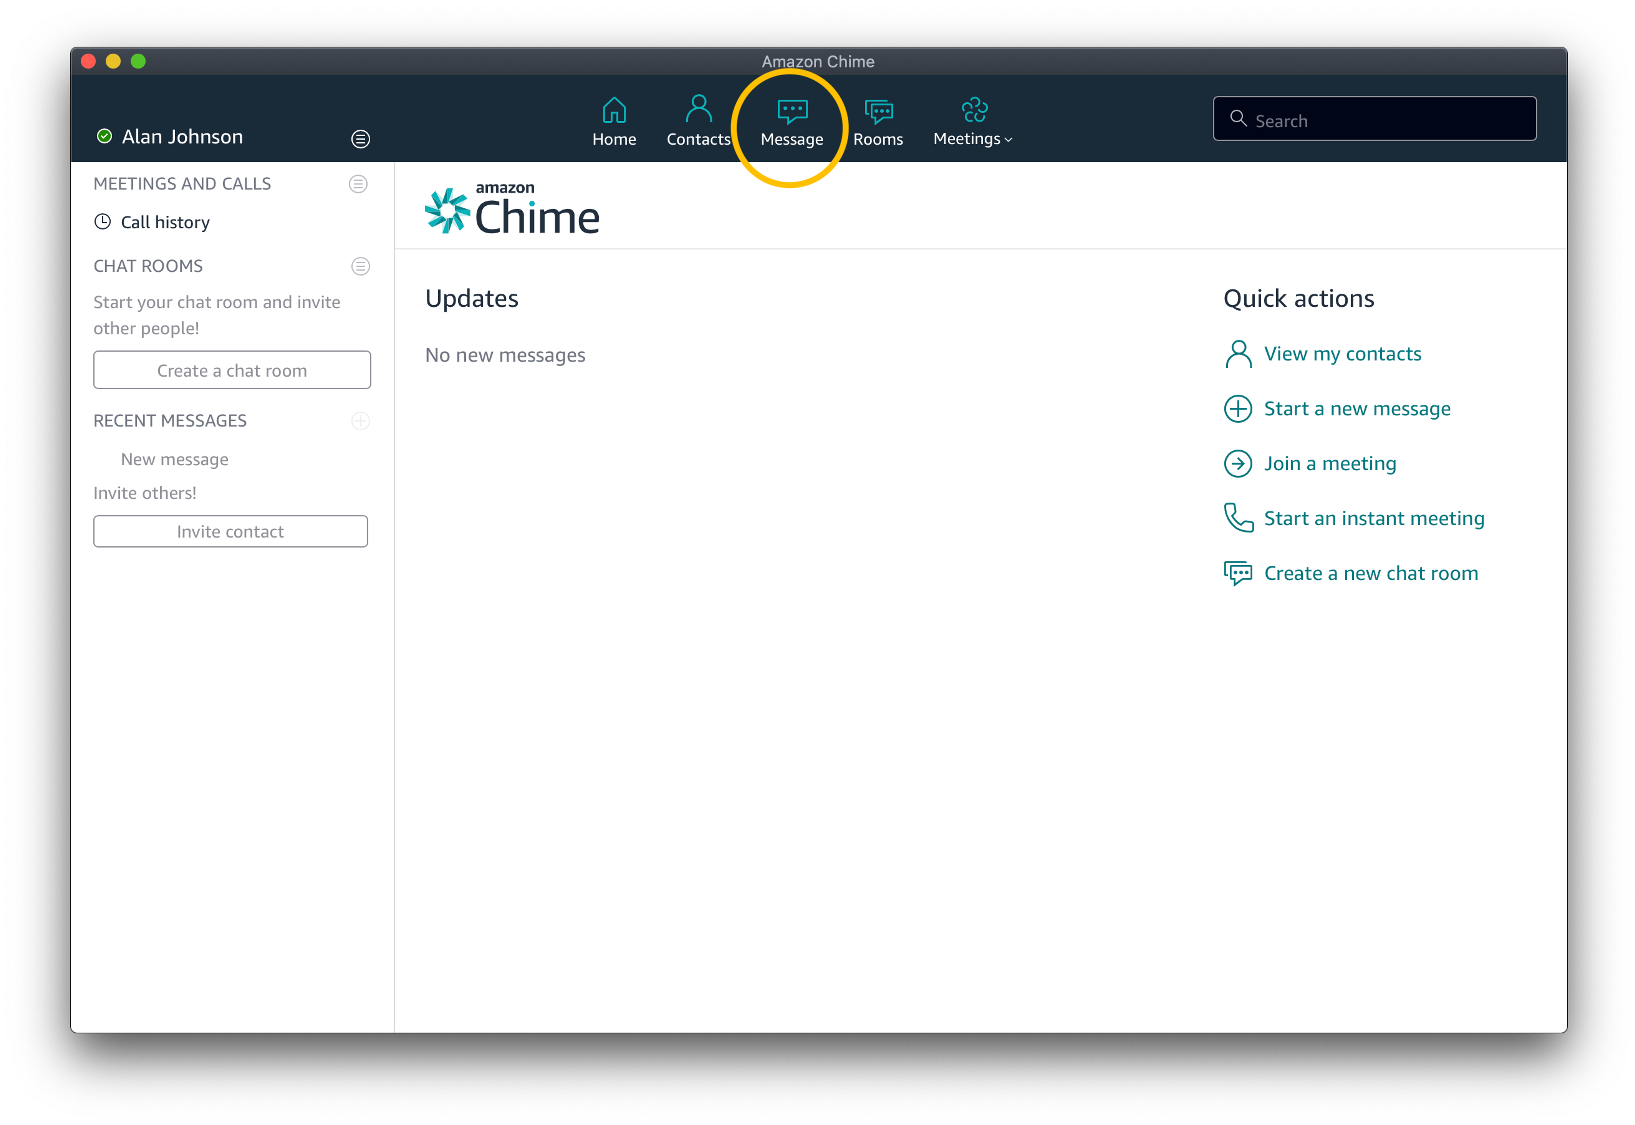Open menu beside Alan Johnson's name
The height and width of the screenshot is (1125, 1635).
[361, 139]
